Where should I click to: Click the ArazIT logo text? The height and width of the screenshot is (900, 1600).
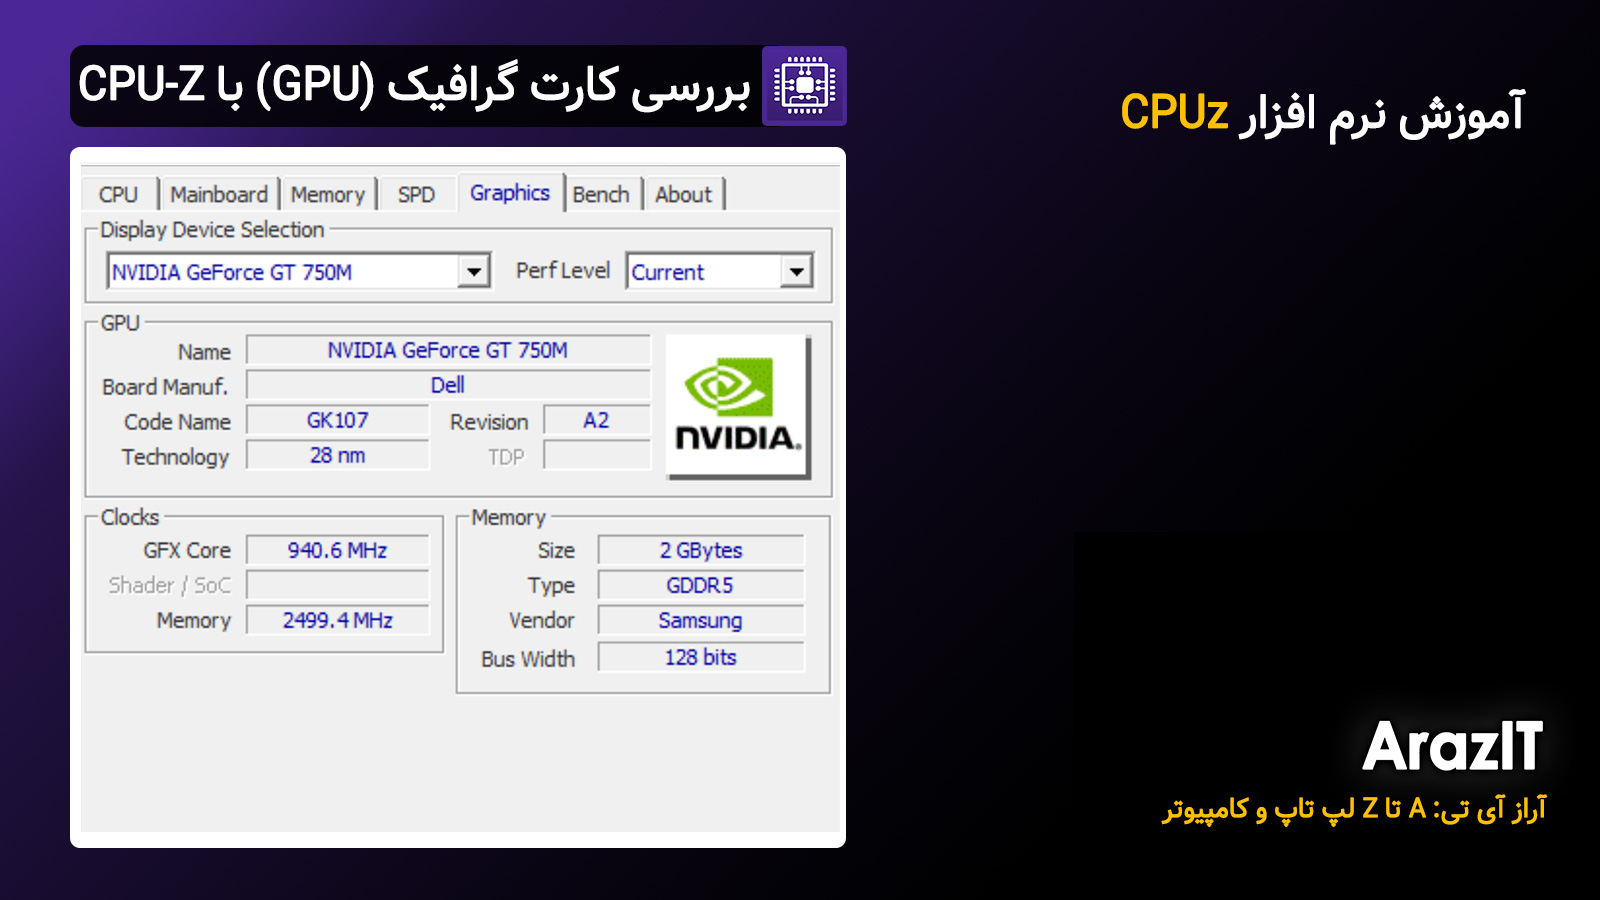tap(1453, 746)
